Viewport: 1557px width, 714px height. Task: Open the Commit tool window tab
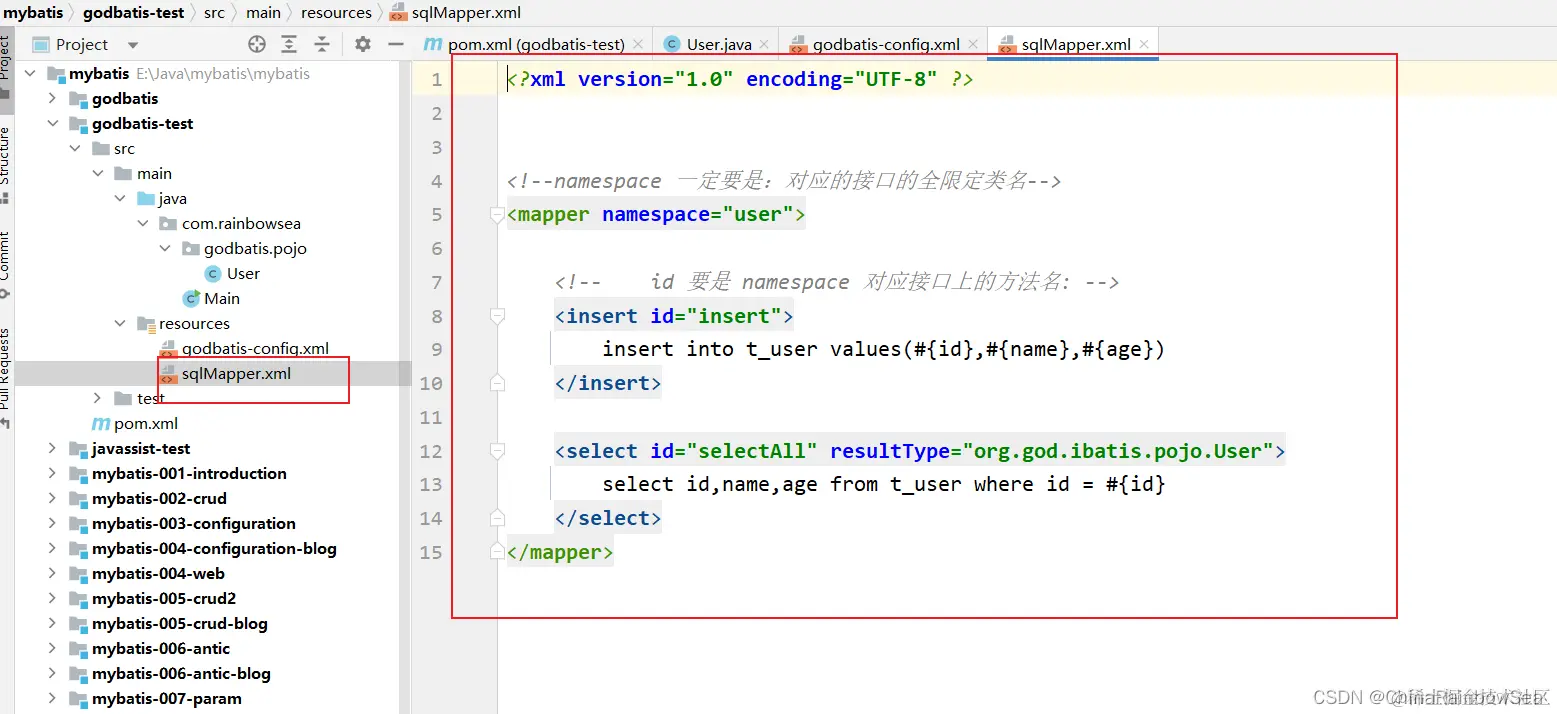(x=6, y=263)
